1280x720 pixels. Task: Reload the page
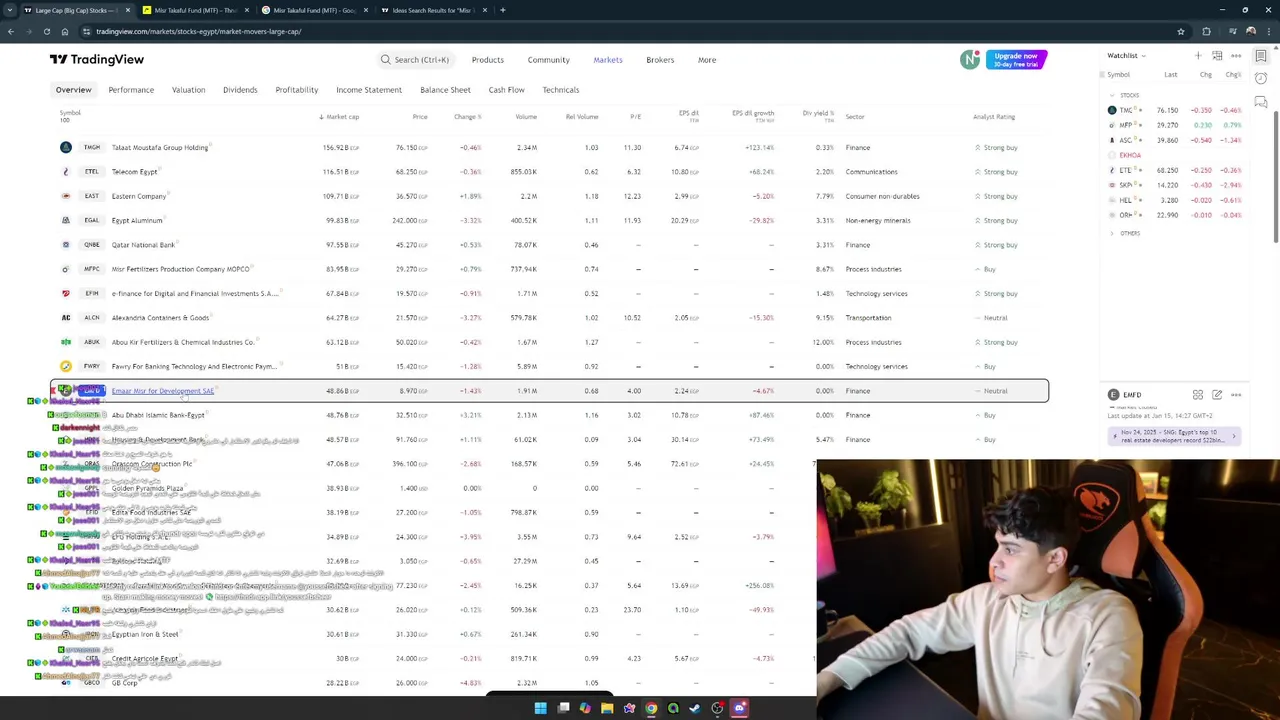pos(47,31)
